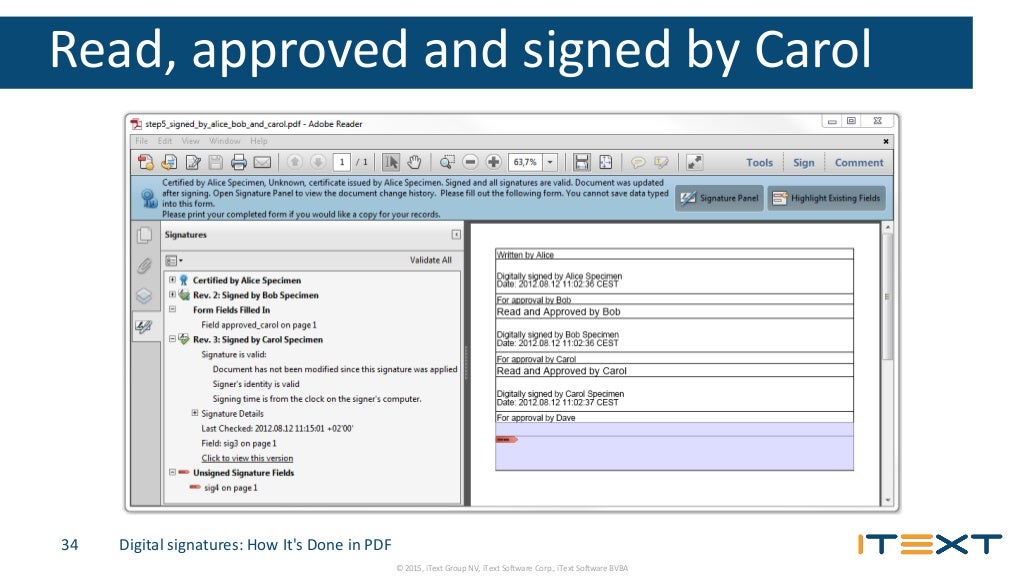
Task: Click Highlight Existing Fields button
Action: pyautogui.click(x=826, y=198)
